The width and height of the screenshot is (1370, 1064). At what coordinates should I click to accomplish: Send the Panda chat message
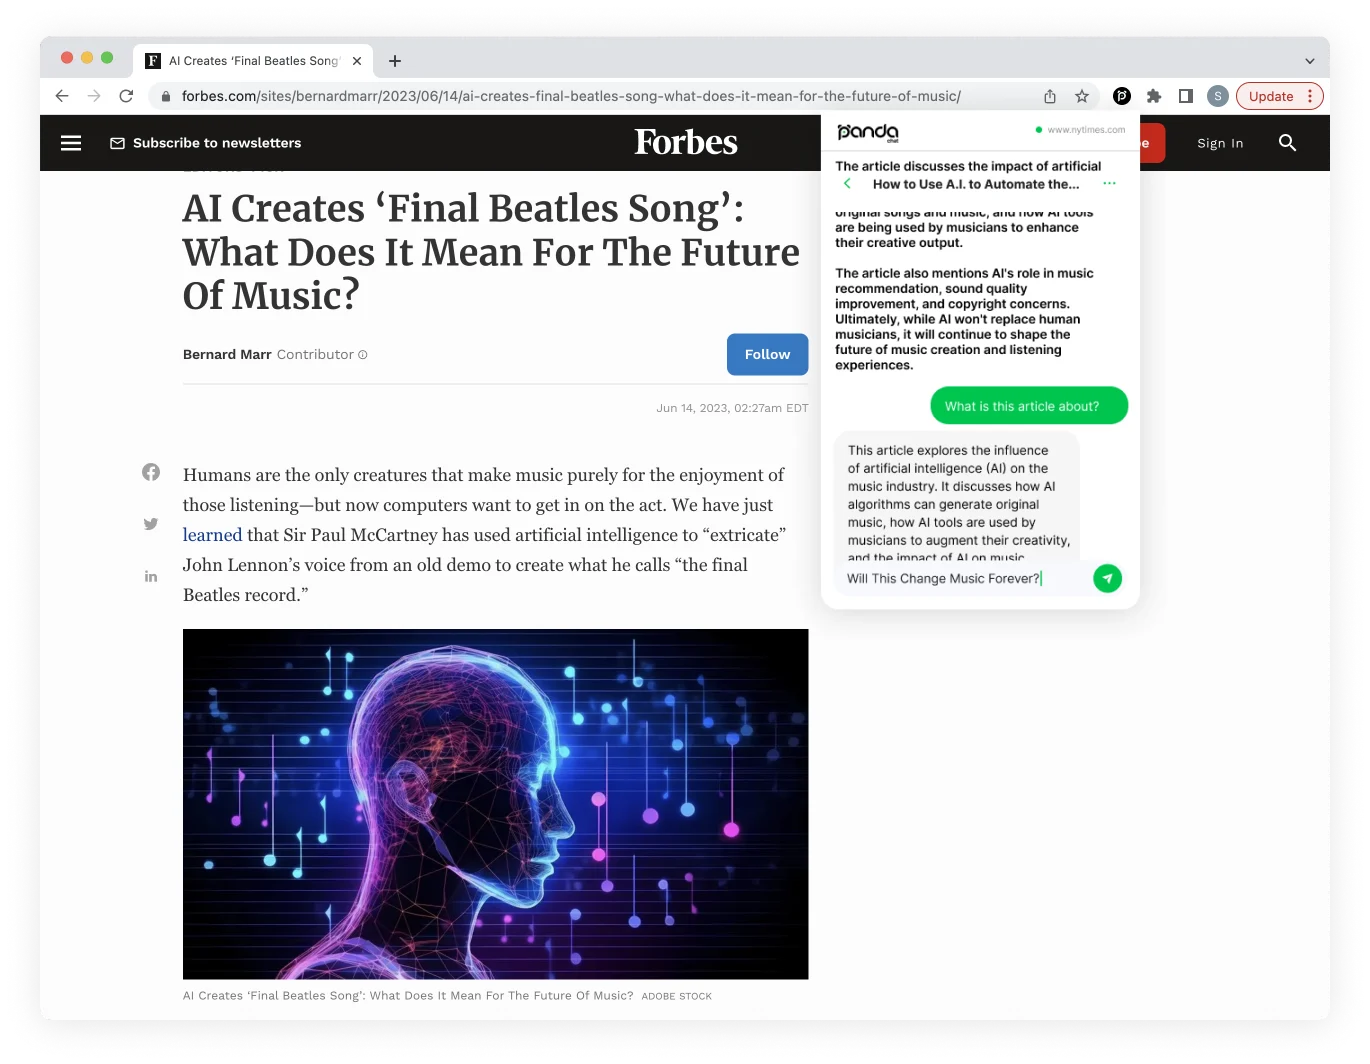pyautogui.click(x=1107, y=578)
